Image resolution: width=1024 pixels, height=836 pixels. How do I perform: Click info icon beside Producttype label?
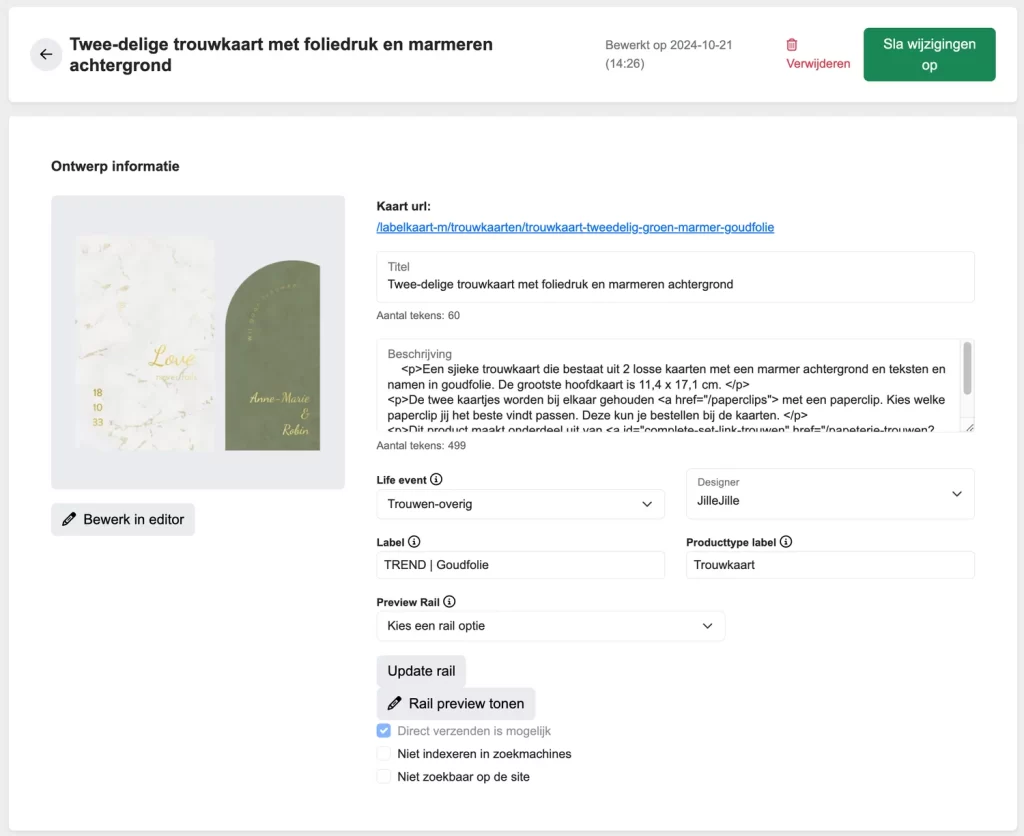(786, 542)
